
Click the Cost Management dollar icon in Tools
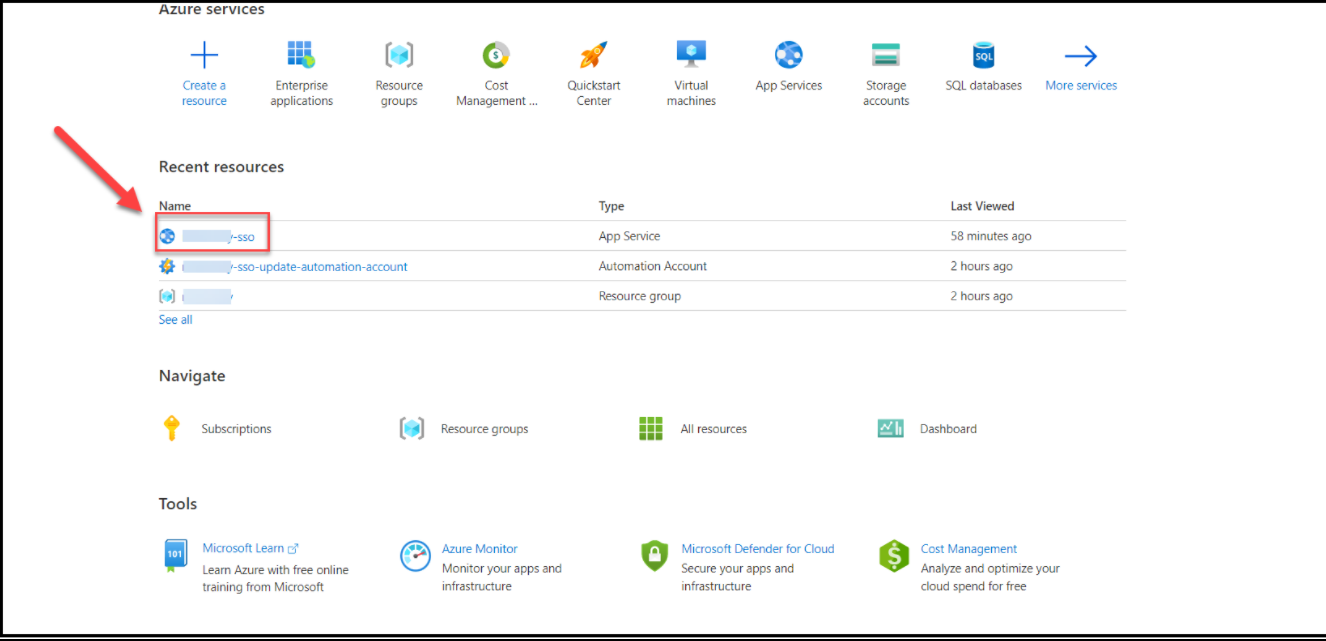tap(893, 556)
